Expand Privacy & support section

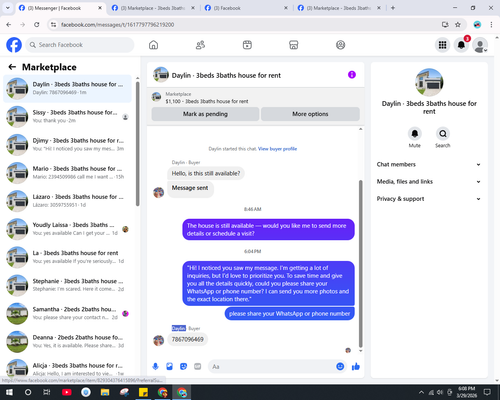pyautogui.click(x=429, y=199)
